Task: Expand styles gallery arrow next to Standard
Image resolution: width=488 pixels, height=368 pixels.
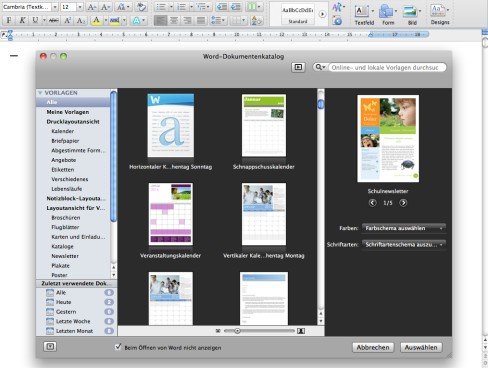Action: [x=322, y=14]
